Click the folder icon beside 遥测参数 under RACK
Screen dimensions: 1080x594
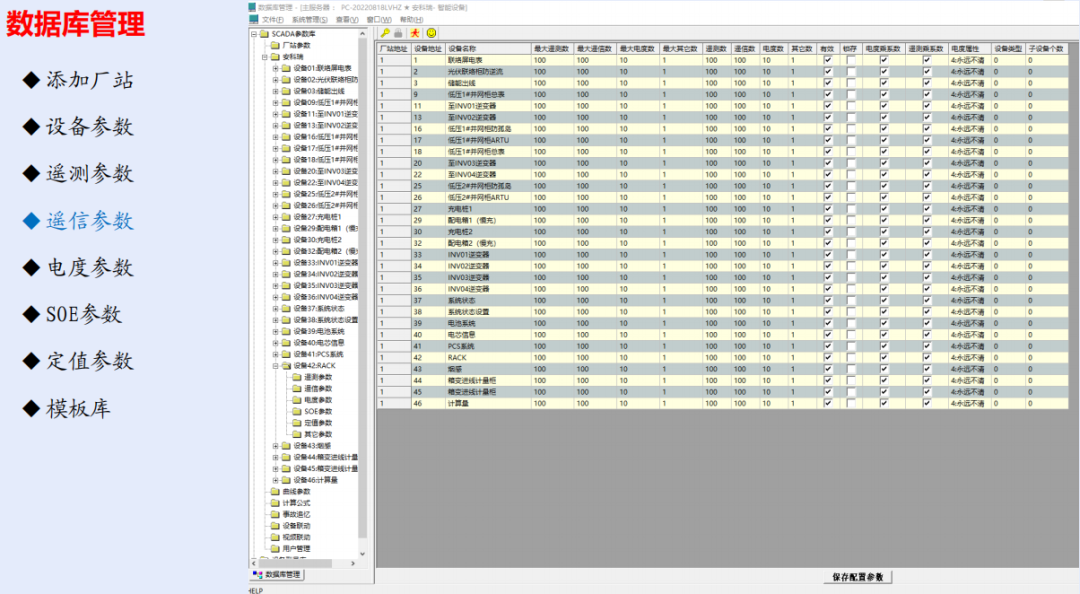pyautogui.click(x=297, y=378)
